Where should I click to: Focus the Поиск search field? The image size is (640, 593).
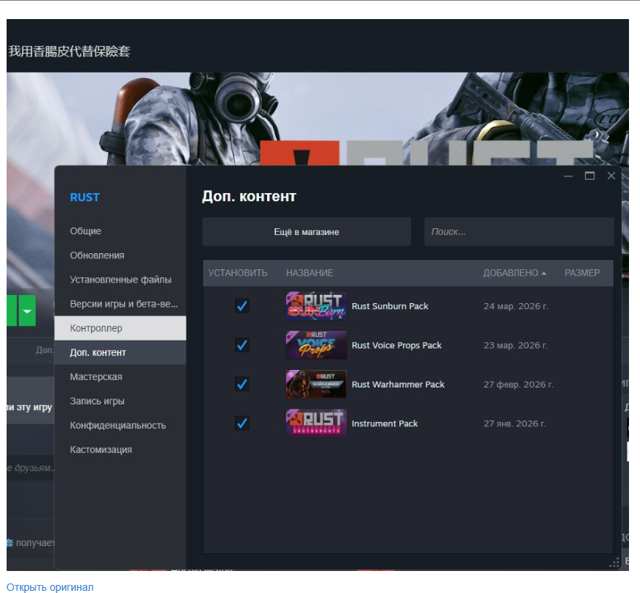pos(519,232)
